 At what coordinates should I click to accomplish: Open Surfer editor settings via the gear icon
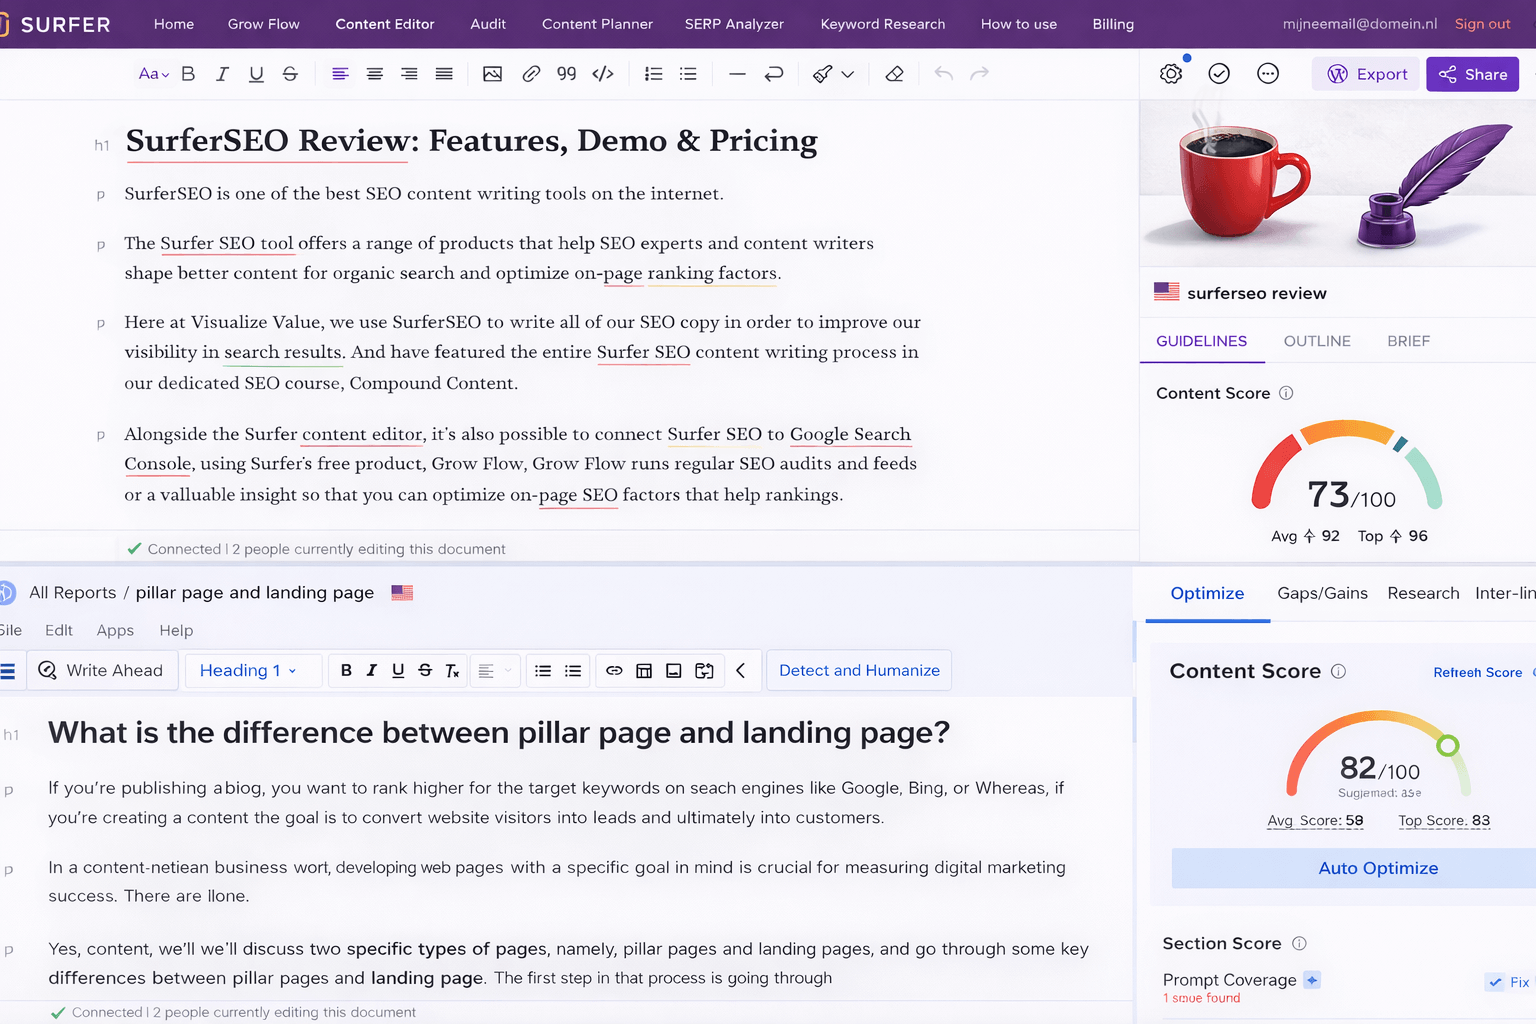click(x=1170, y=73)
